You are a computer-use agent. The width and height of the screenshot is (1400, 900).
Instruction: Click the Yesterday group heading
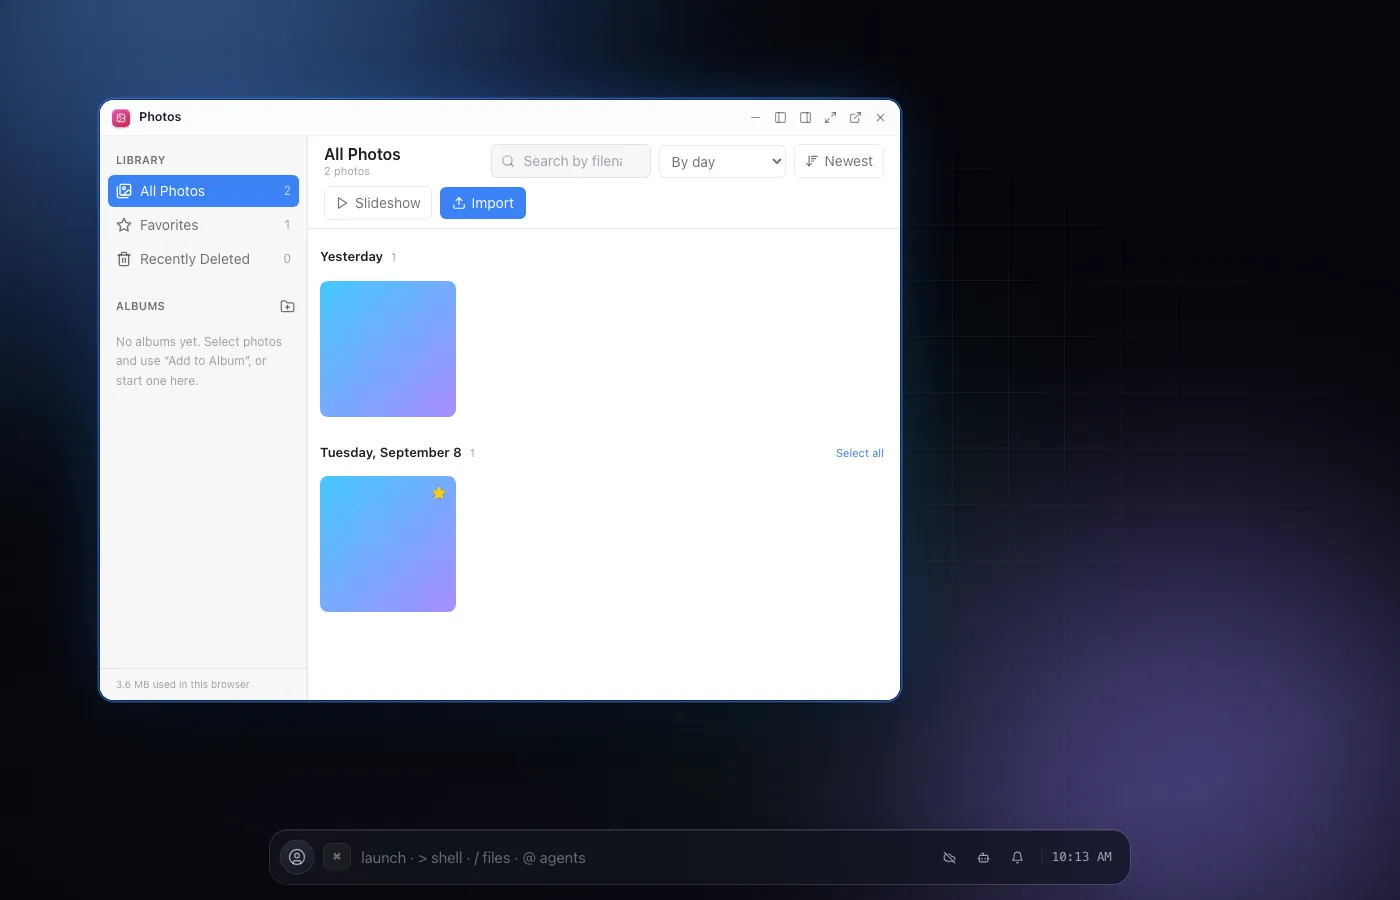pos(351,257)
